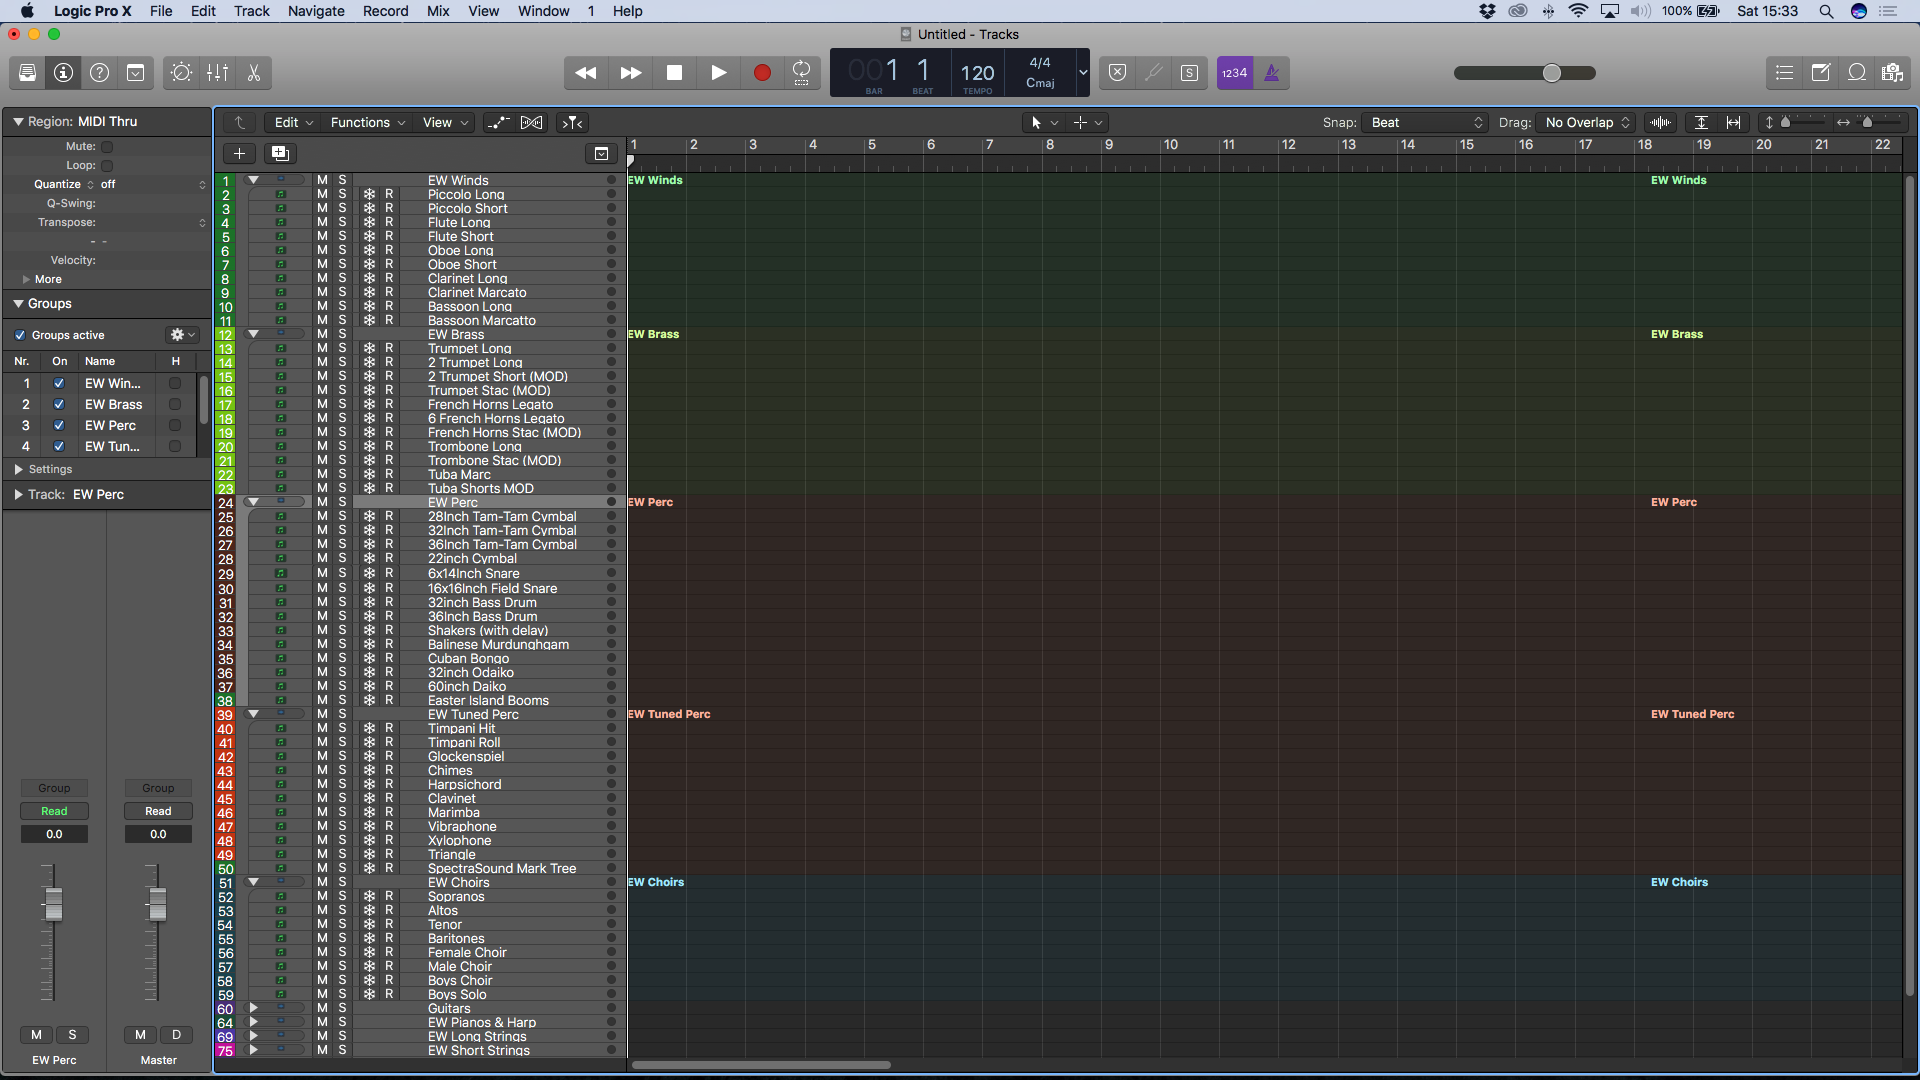Expand the More disclosure in Region inspector

[x=26, y=279]
